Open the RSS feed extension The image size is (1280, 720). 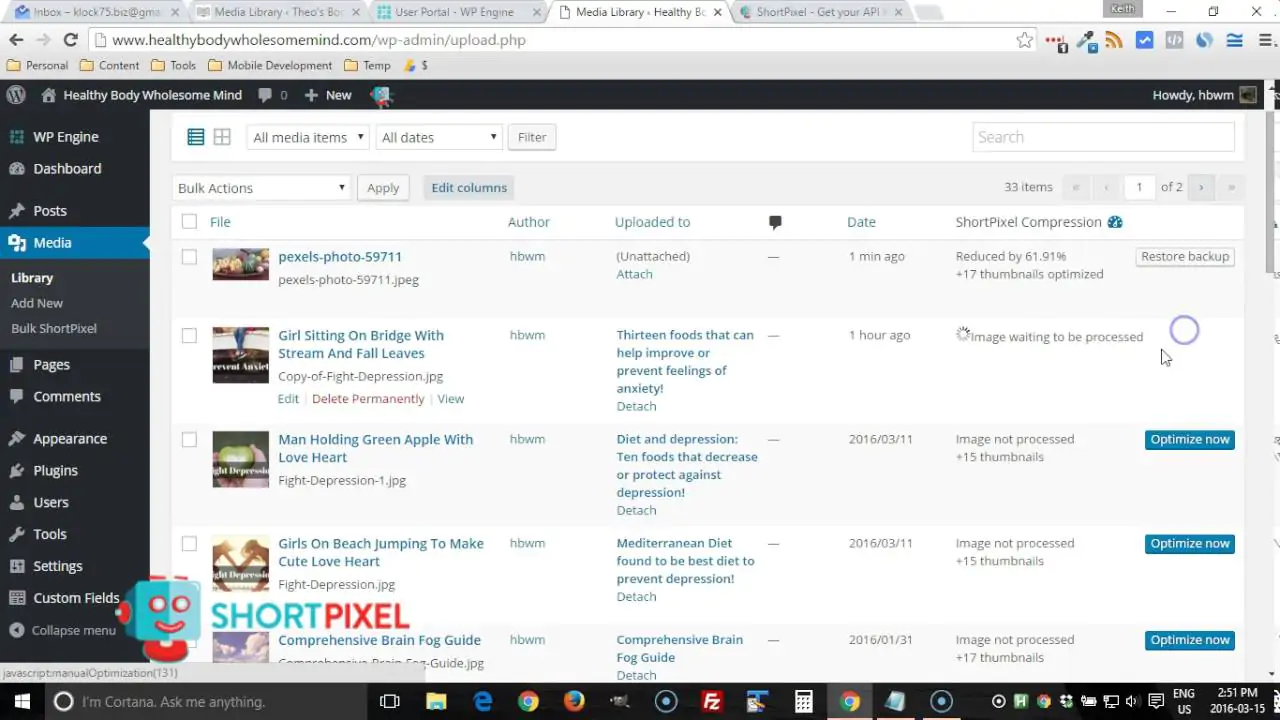click(1114, 41)
